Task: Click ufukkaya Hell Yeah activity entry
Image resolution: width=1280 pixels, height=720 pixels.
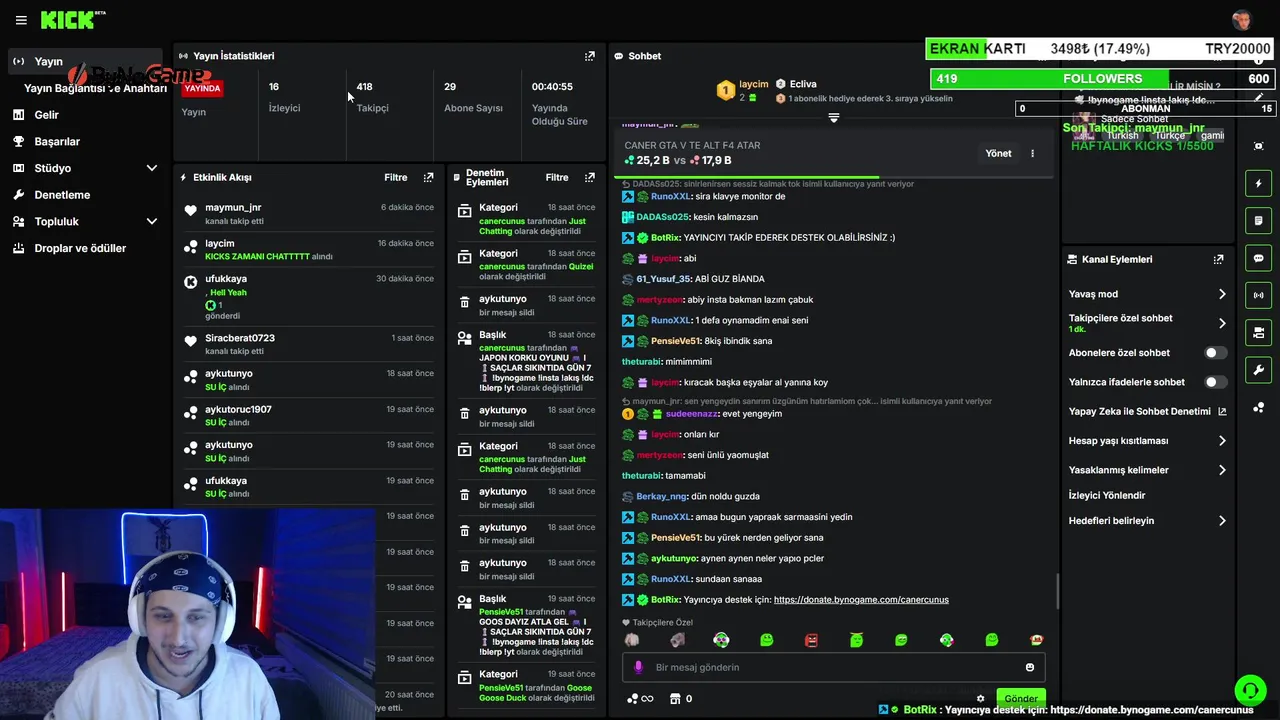Action: (308, 298)
